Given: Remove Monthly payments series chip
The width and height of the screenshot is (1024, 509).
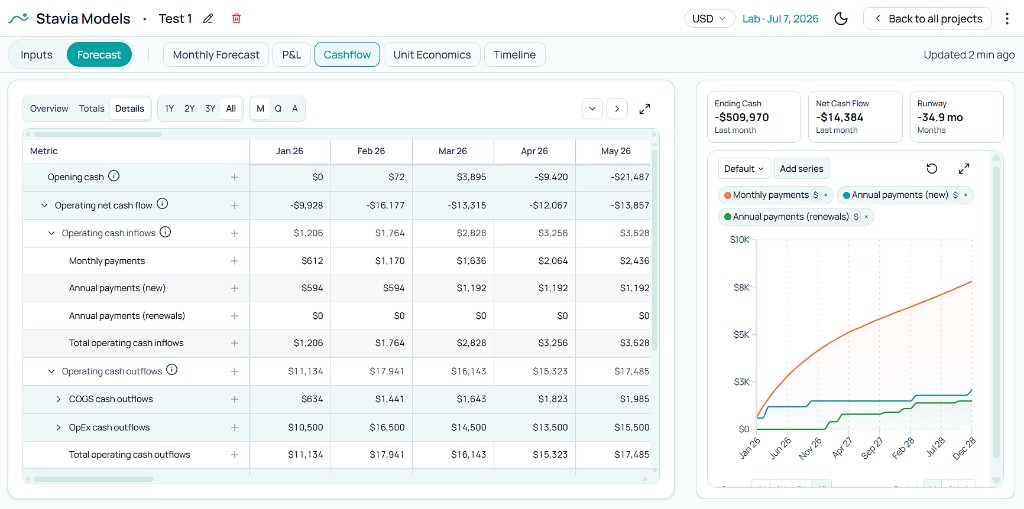Looking at the screenshot, I should pyautogui.click(x=825, y=195).
